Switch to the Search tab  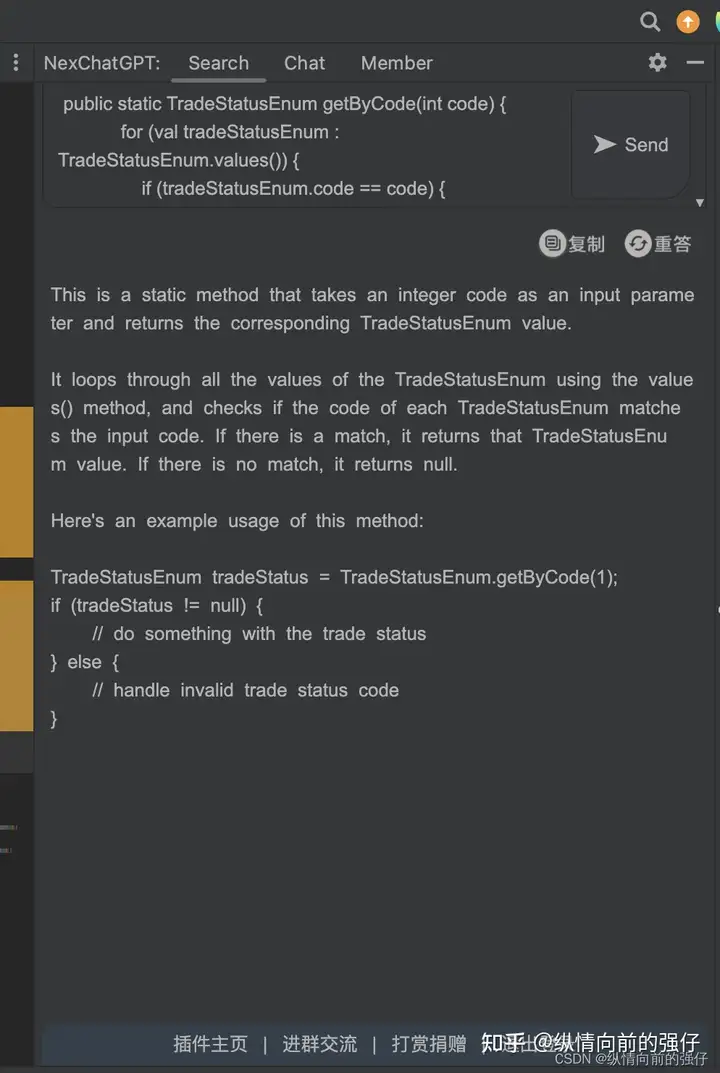(x=218, y=62)
